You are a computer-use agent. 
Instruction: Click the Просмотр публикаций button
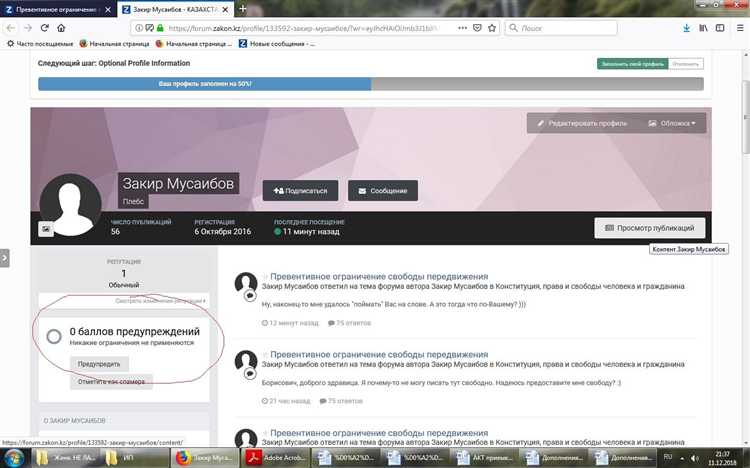point(651,227)
